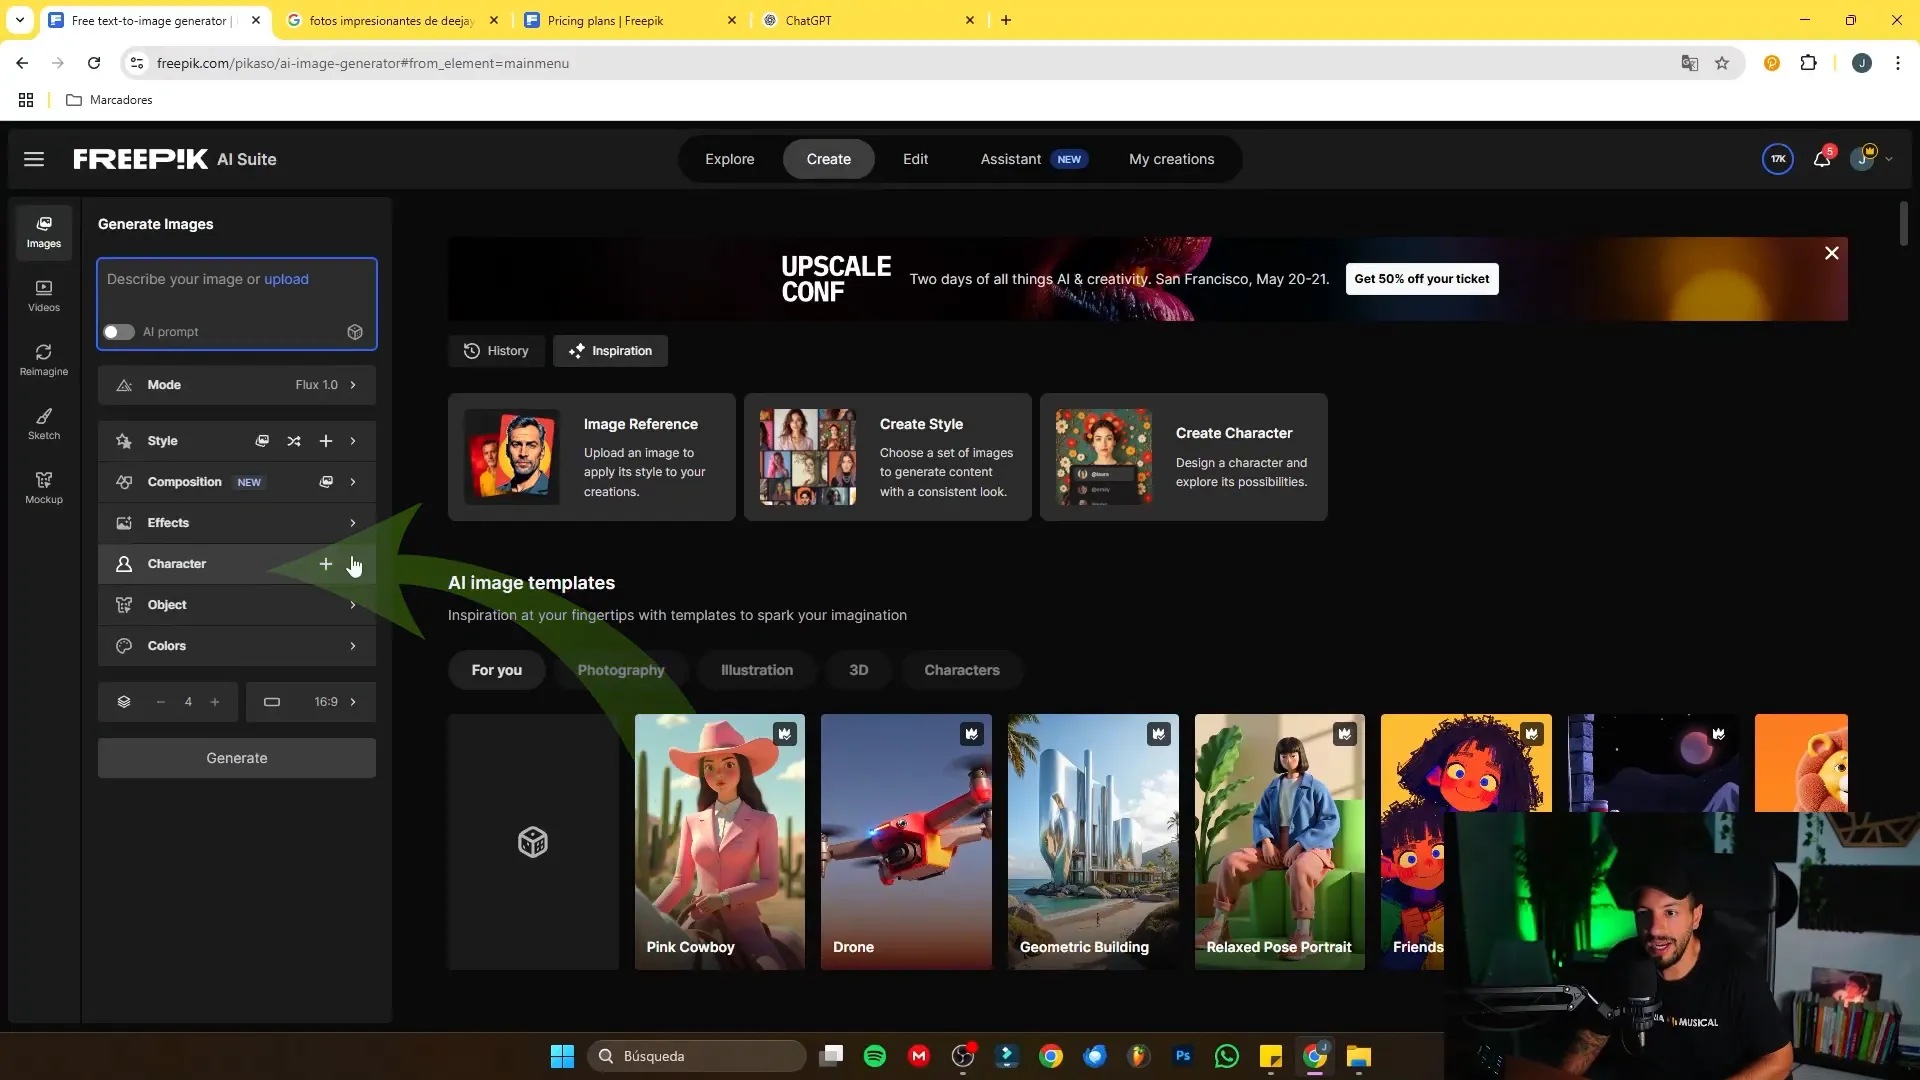Image resolution: width=1920 pixels, height=1080 pixels.
Task: Select the Characters template category
Action: tap(962, 670)
